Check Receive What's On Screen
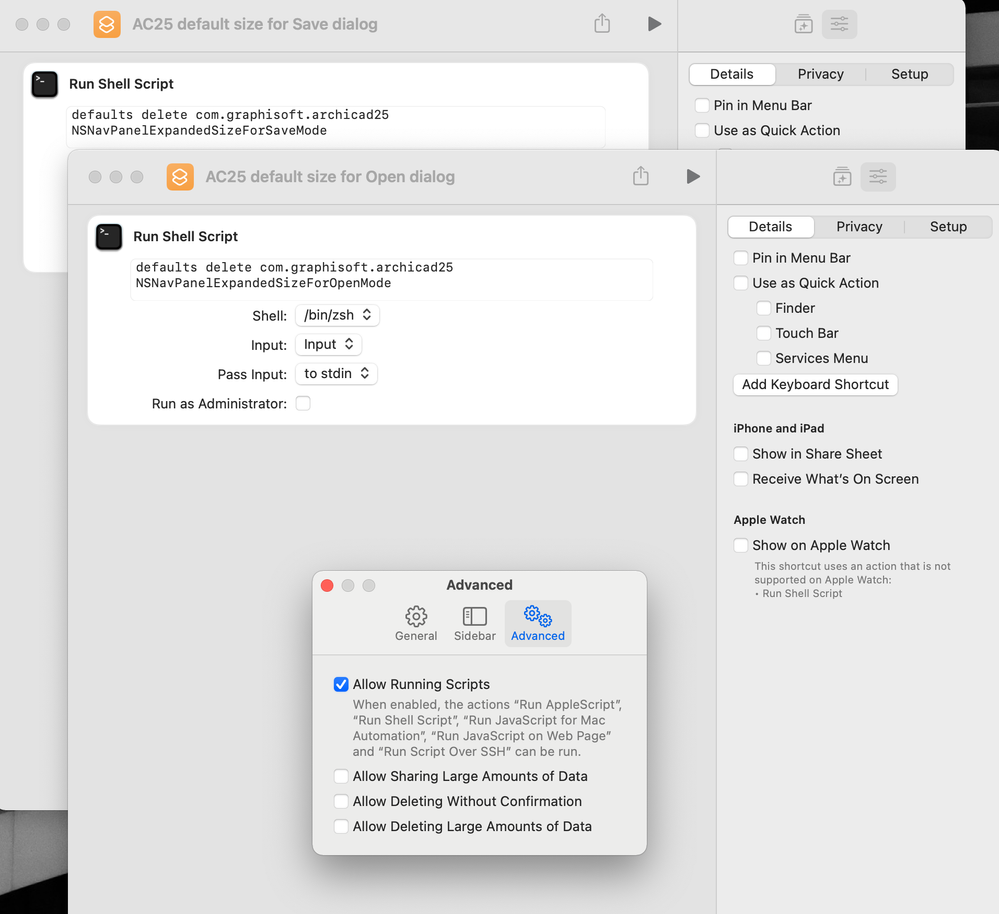The width and height of the screenshot is (999, 914). (740, 479)
